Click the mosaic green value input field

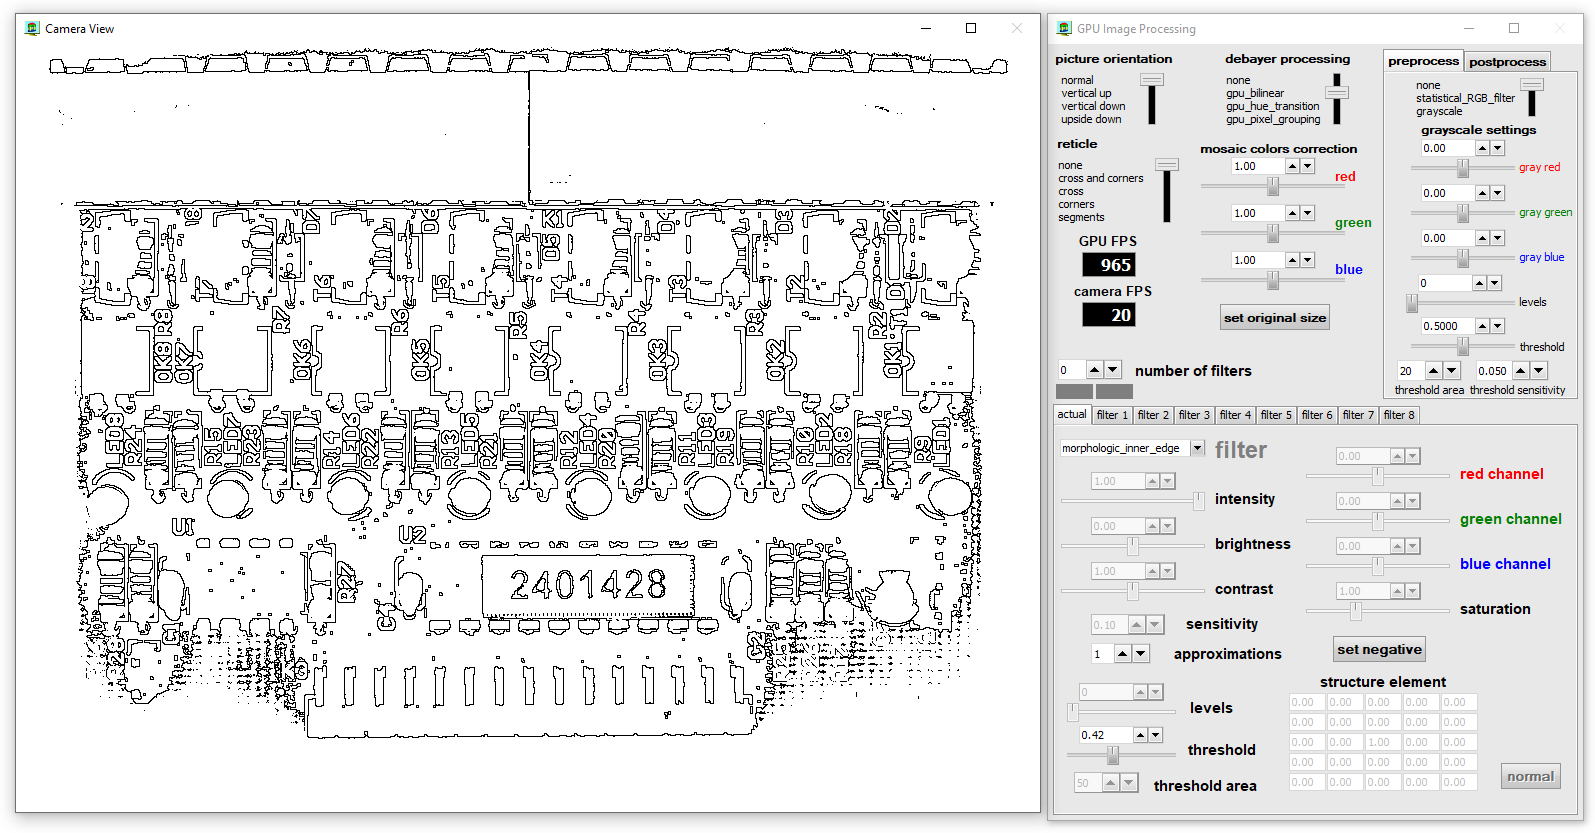click(1256, 213)
